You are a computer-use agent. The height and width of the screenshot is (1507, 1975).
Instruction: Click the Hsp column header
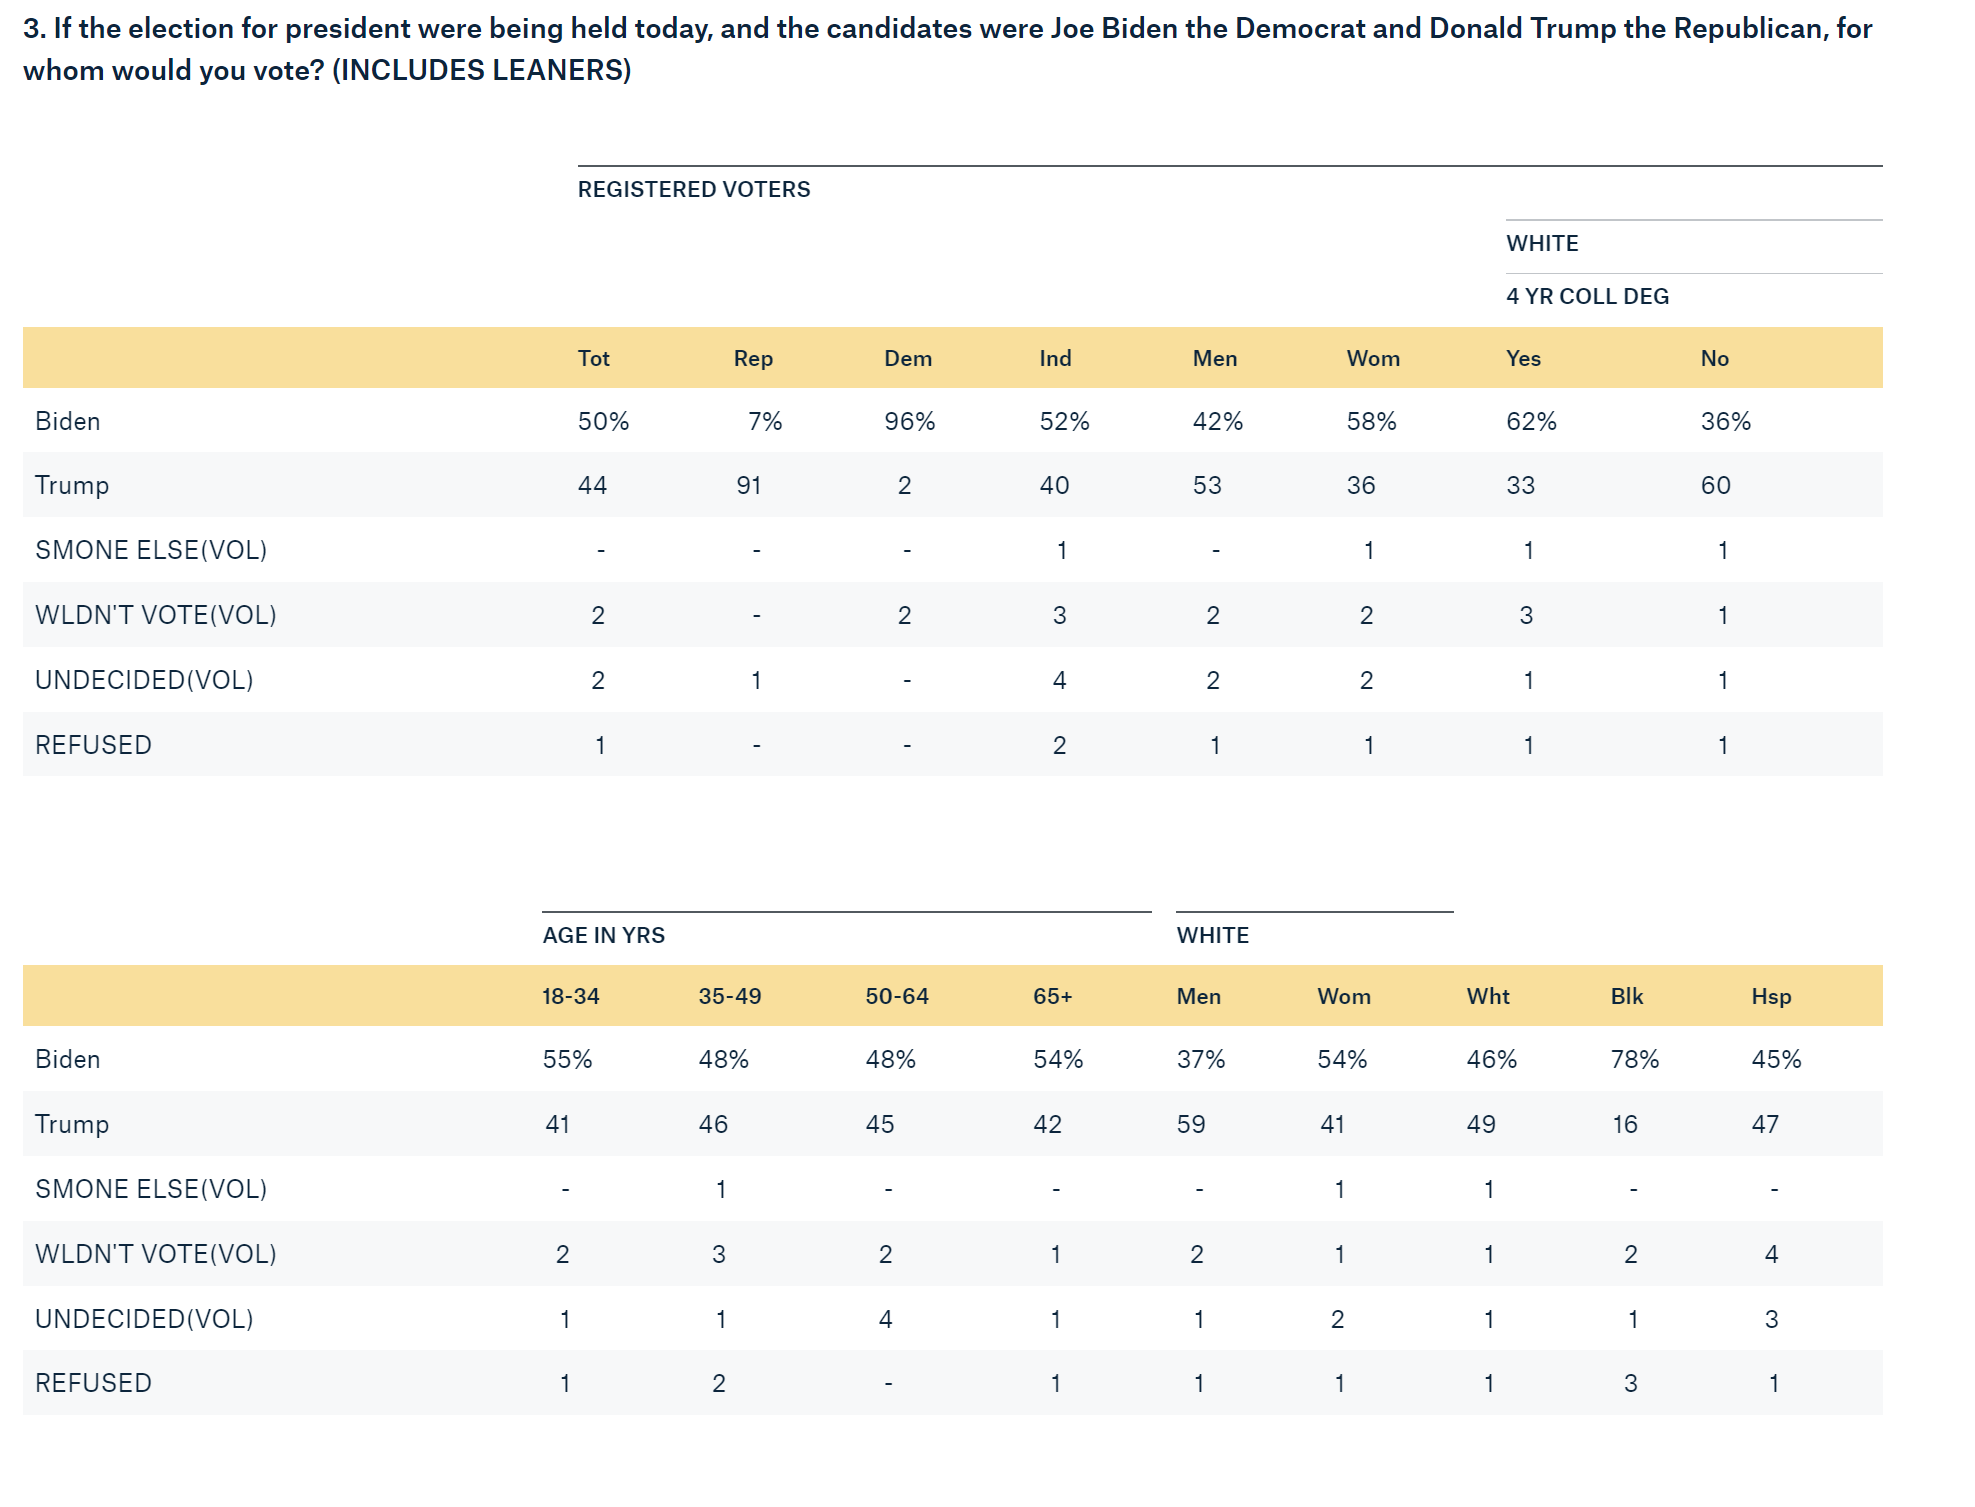point(1771,996)
